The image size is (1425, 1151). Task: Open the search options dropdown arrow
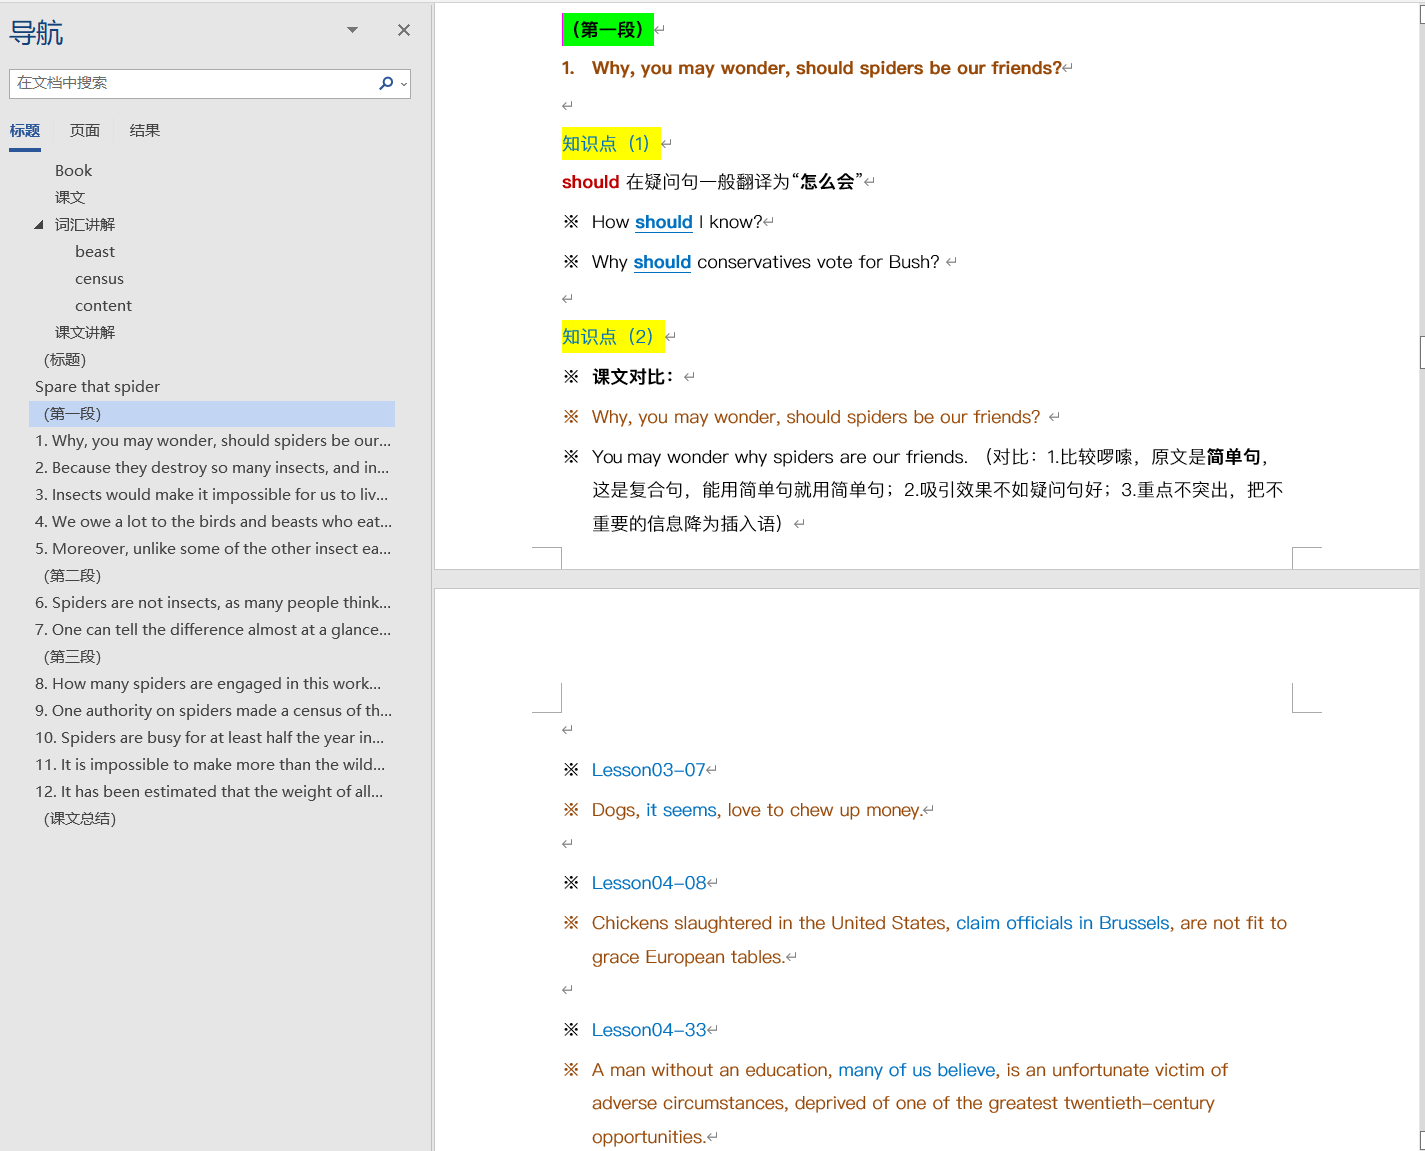pos(404,84)
